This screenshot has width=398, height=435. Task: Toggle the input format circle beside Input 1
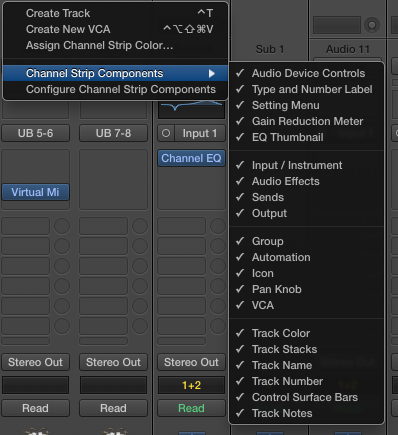166,133
